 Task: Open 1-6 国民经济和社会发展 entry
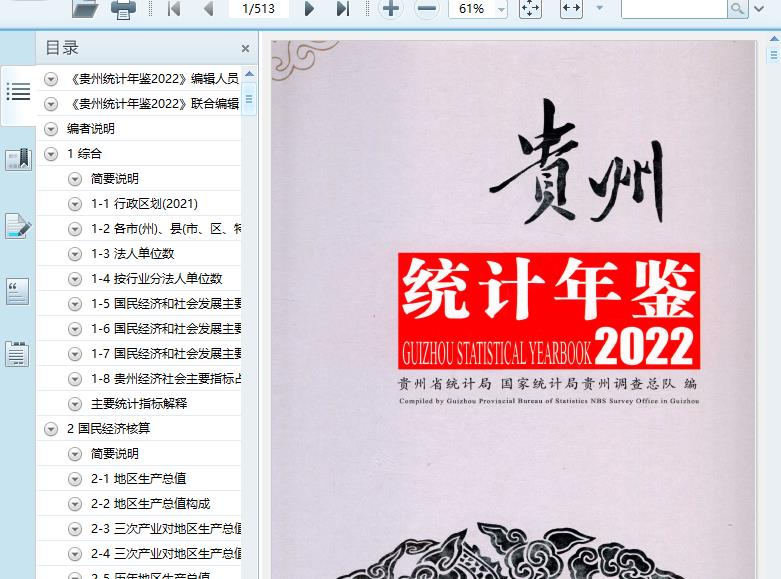(166, 328)
